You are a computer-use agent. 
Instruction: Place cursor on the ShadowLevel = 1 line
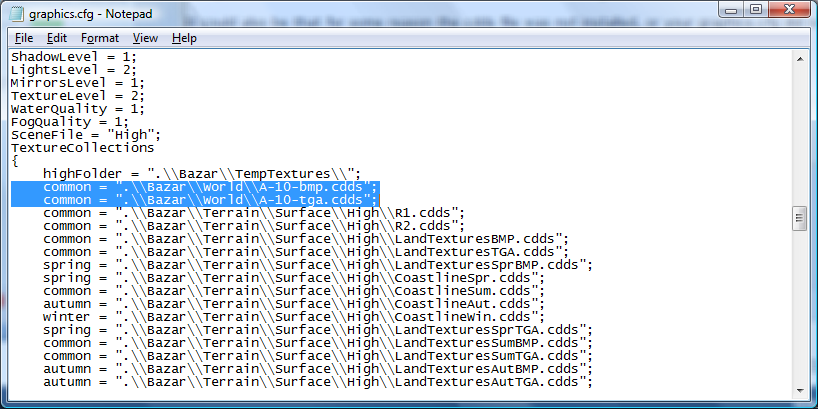[73, 56]
